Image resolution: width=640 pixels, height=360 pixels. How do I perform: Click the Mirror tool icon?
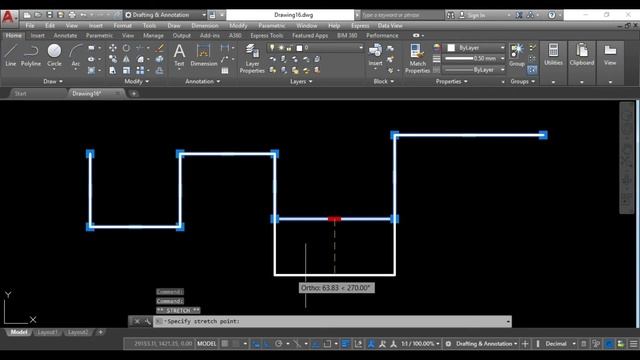(127, 60)
